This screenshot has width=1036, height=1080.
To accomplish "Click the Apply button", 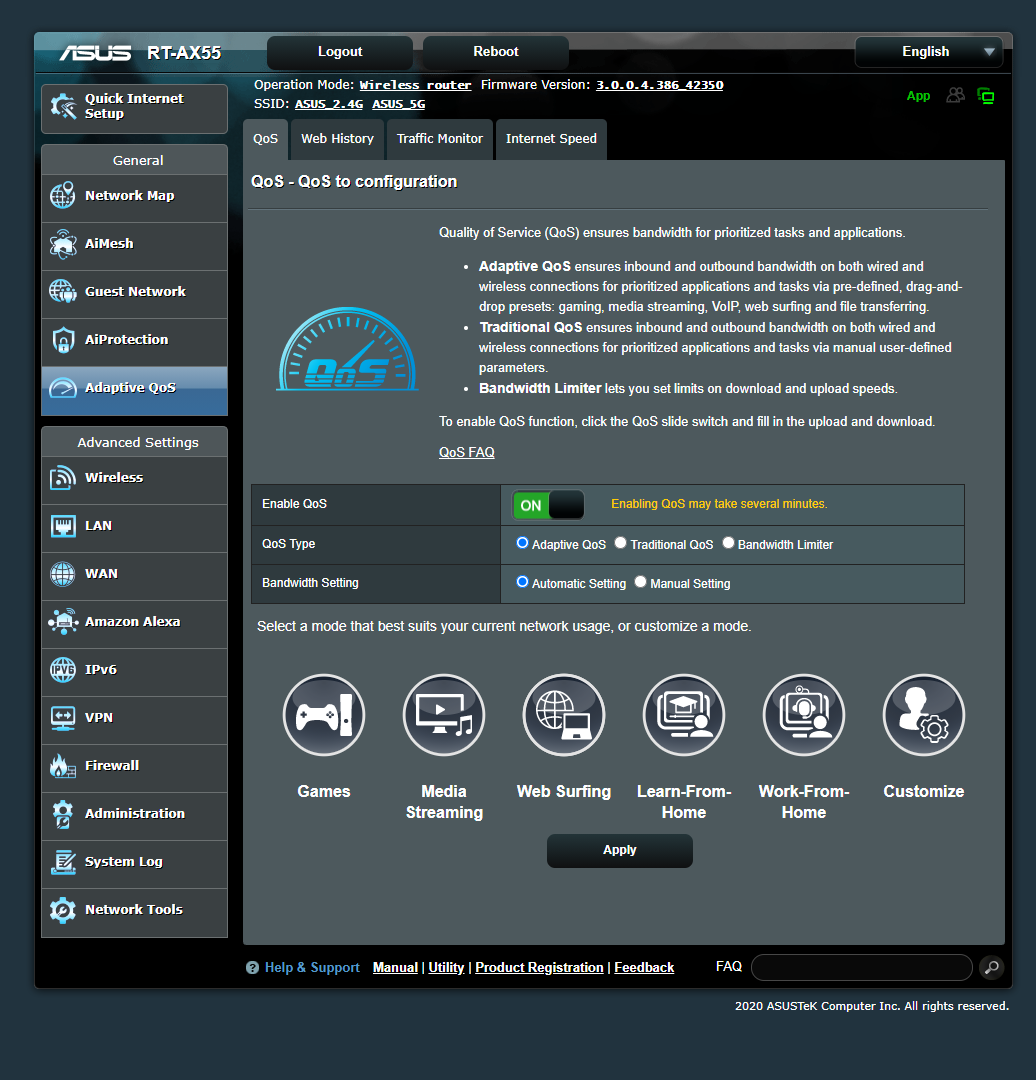I will (x=620, y=851).
